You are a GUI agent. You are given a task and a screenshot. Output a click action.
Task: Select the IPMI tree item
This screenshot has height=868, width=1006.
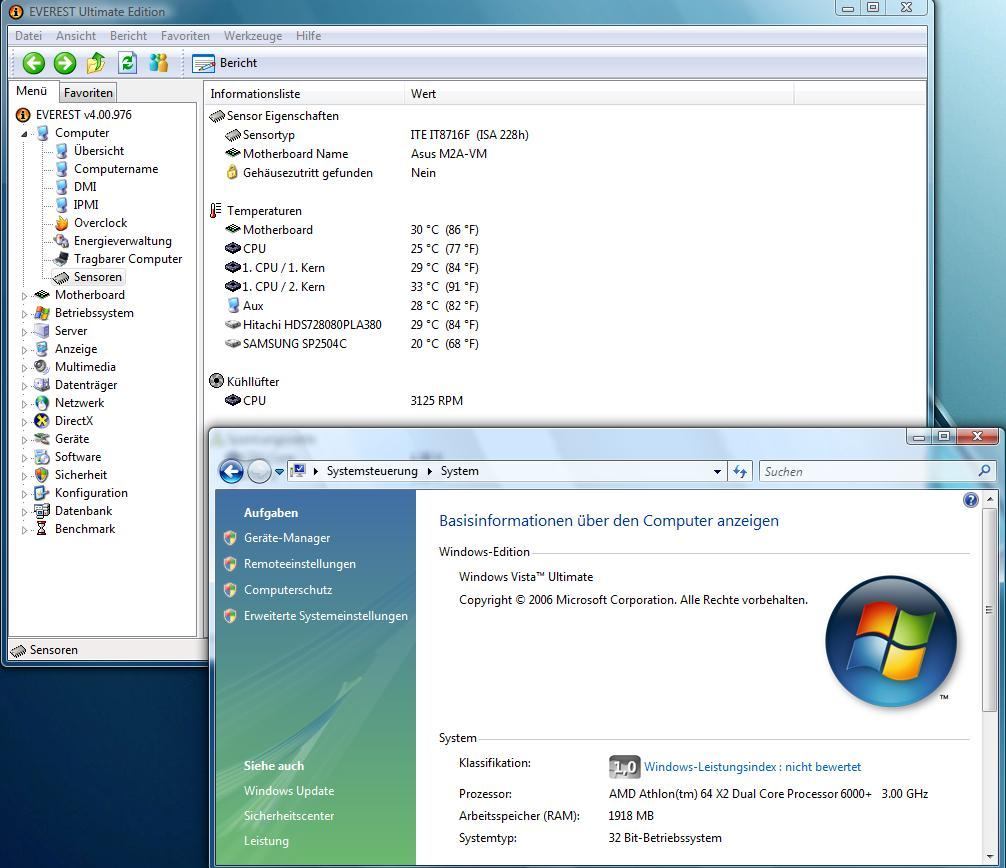click(x=87, y=205)
